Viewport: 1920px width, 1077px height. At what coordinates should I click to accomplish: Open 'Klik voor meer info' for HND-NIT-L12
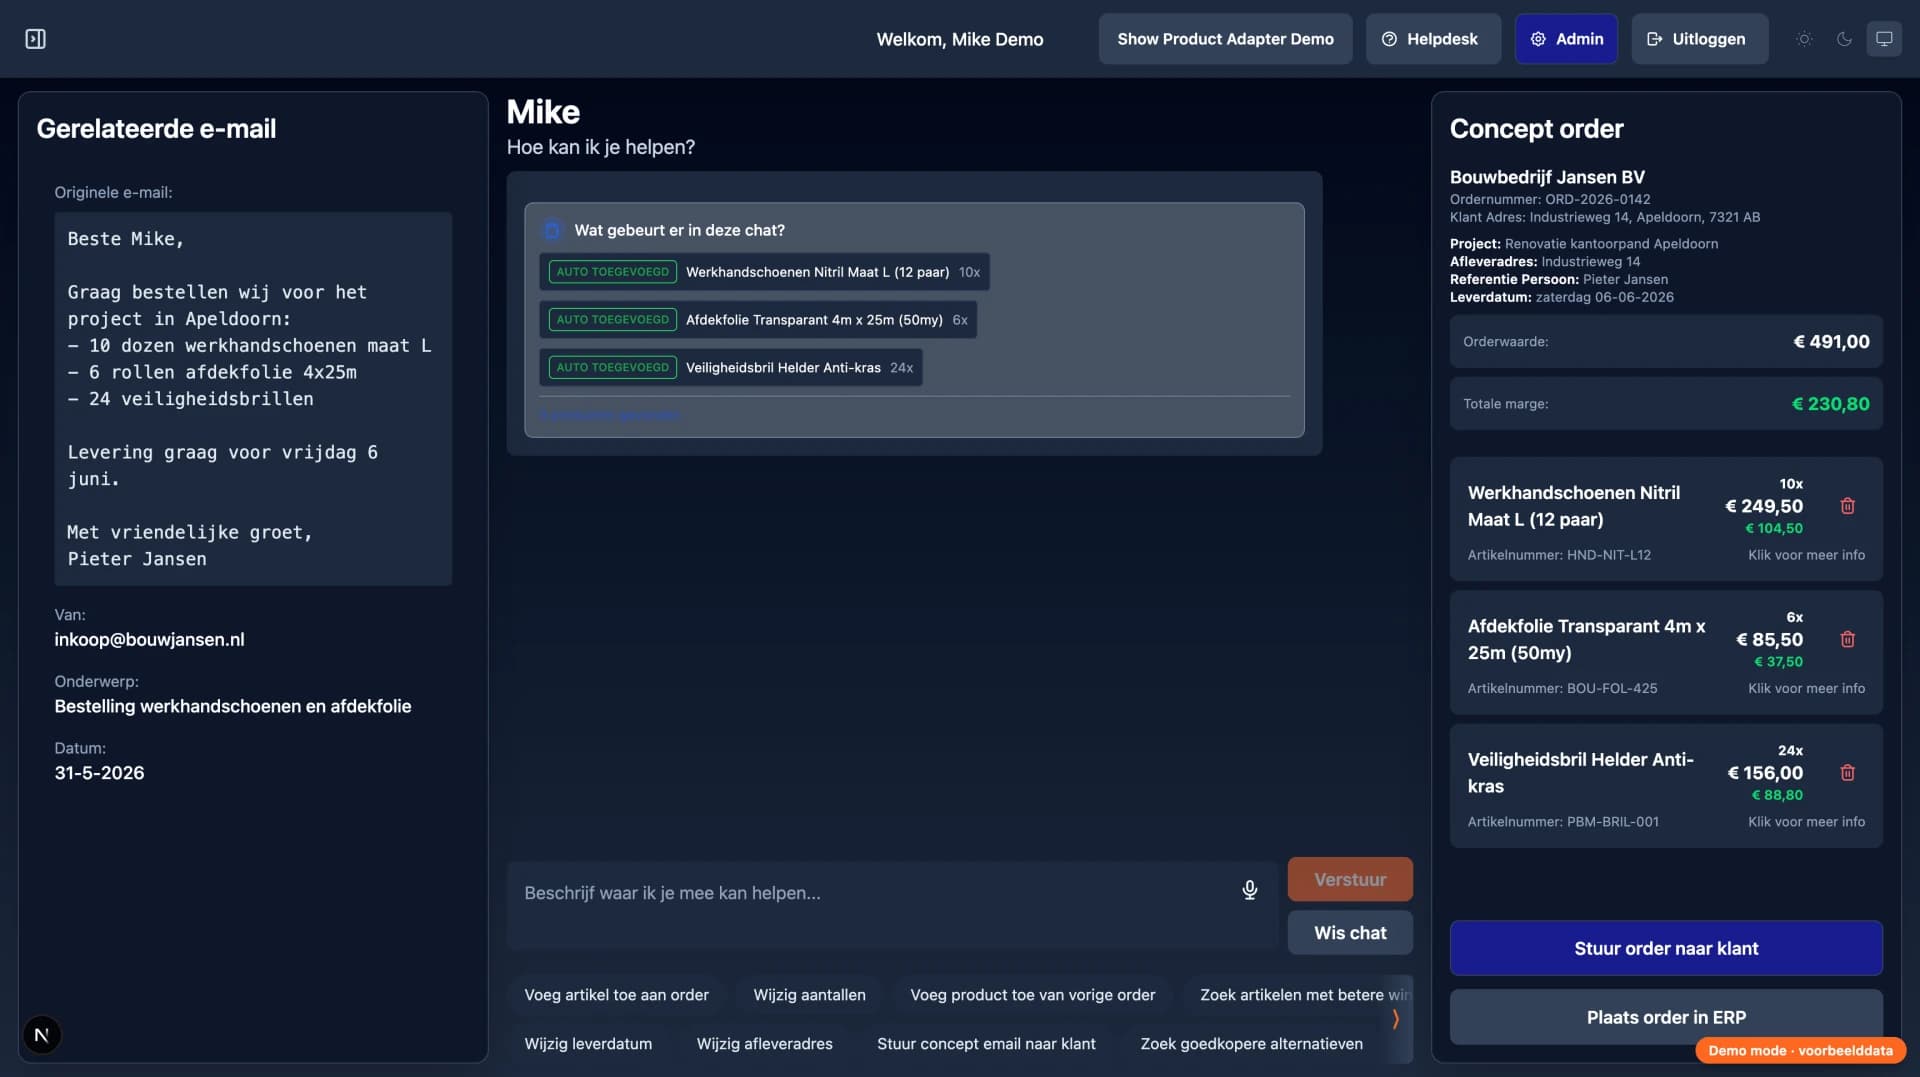click(x=1806, y=555)
